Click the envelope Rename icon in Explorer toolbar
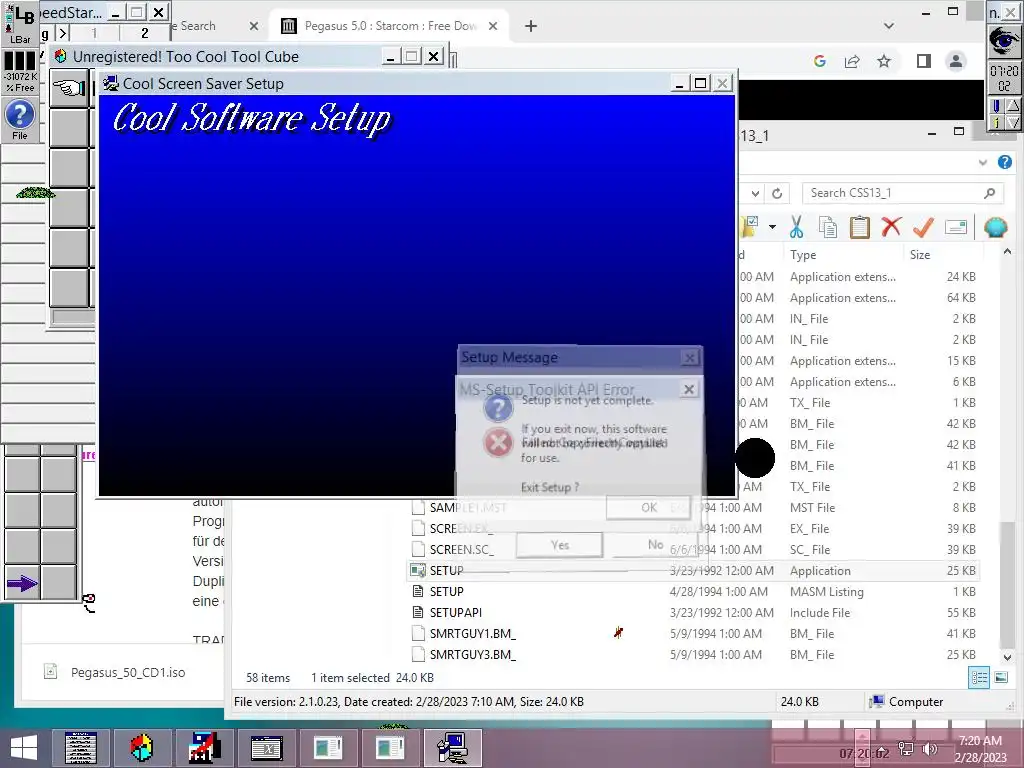The image size is (1024, 768). tap(955, 227)
